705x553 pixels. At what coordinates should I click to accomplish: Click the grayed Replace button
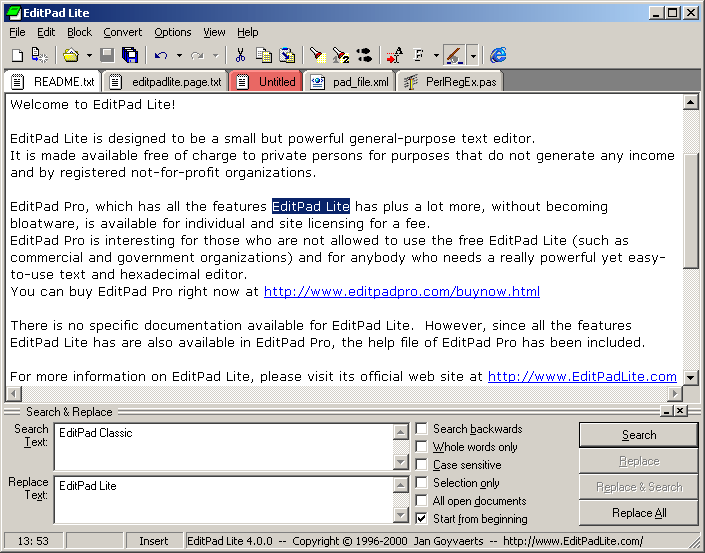point(639,461)
